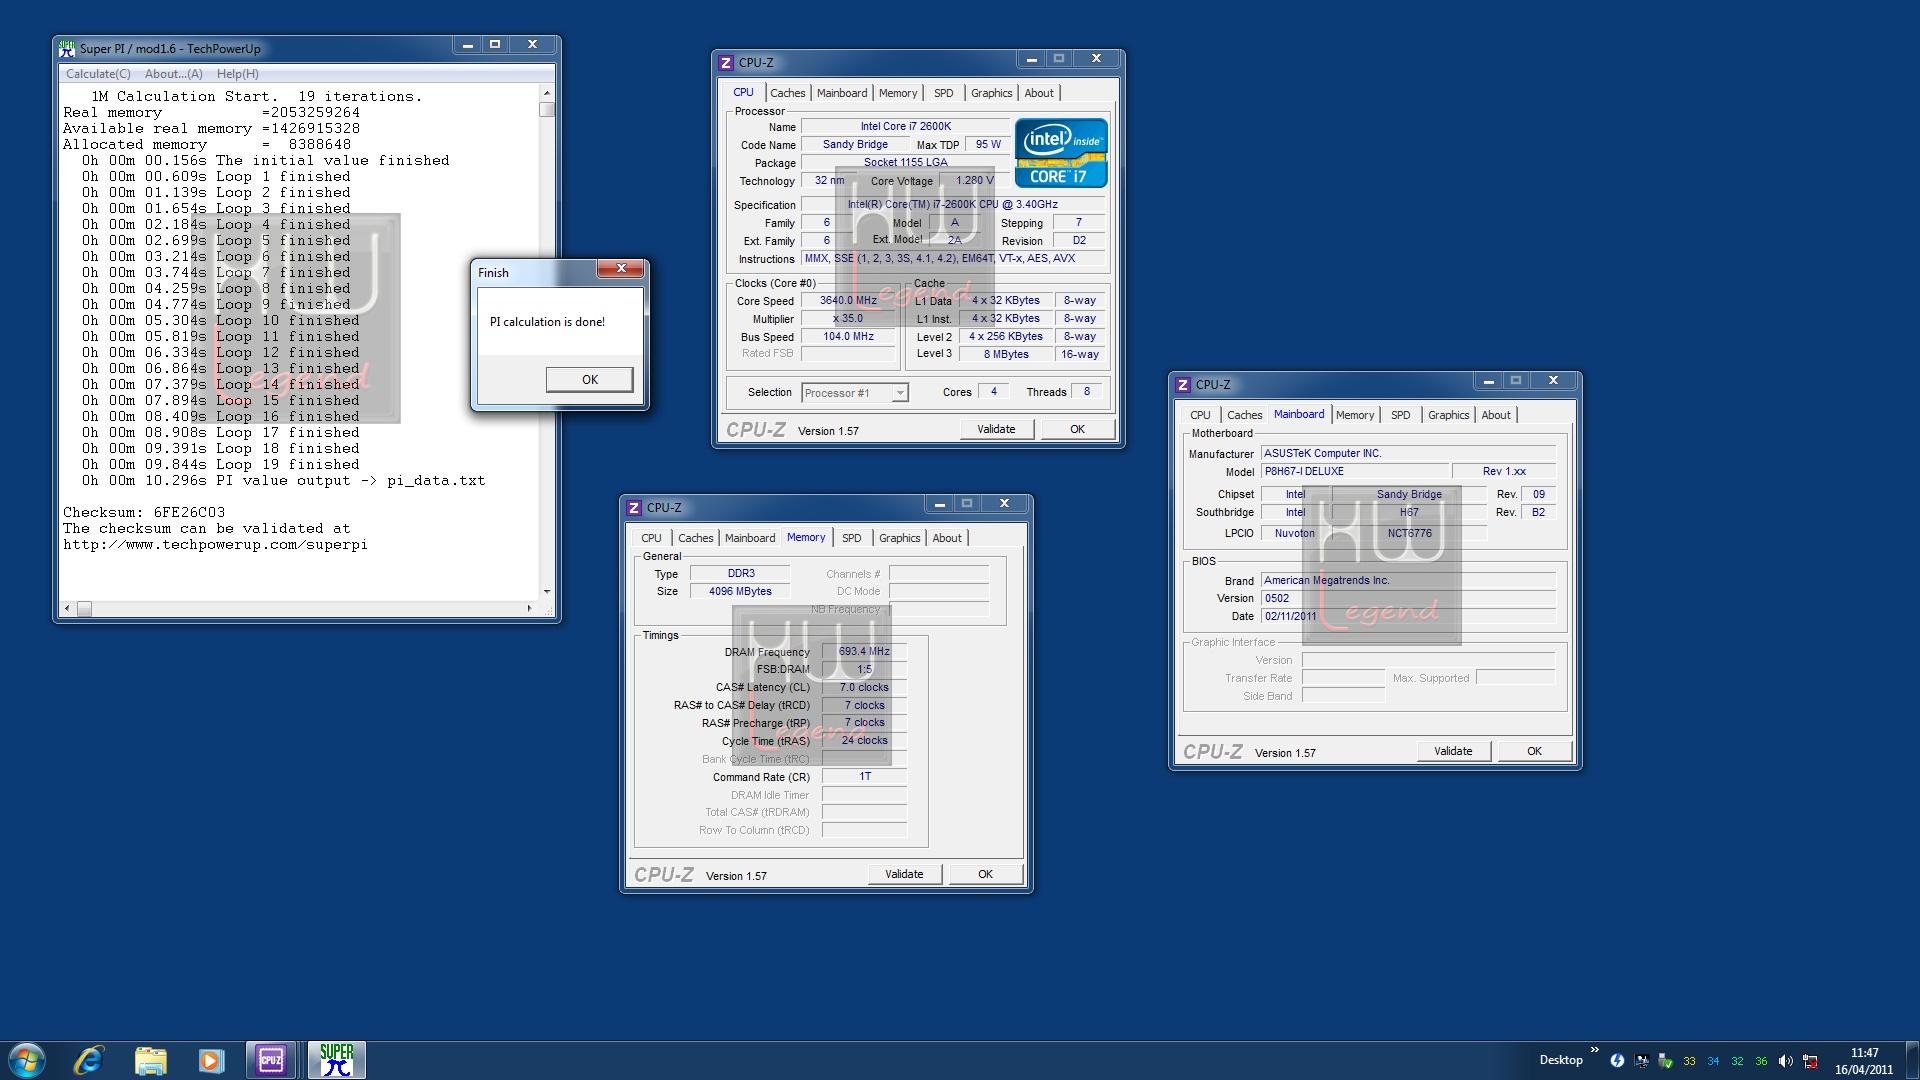The width and height of the screenshot is (1920, 1080).
Task: Open the monitor utility tray icon
Action: [1641, 1061]
